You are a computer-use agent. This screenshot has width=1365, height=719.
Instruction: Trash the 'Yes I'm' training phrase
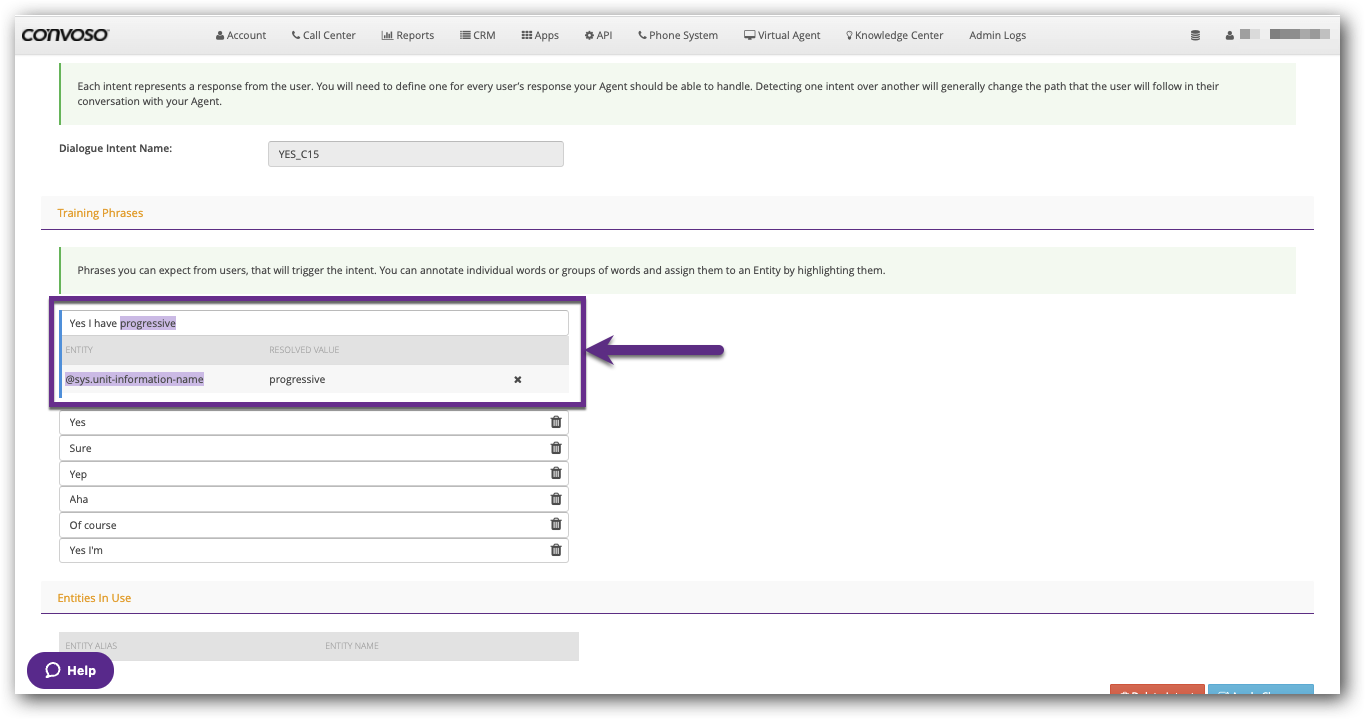click(x=556, y=550)
